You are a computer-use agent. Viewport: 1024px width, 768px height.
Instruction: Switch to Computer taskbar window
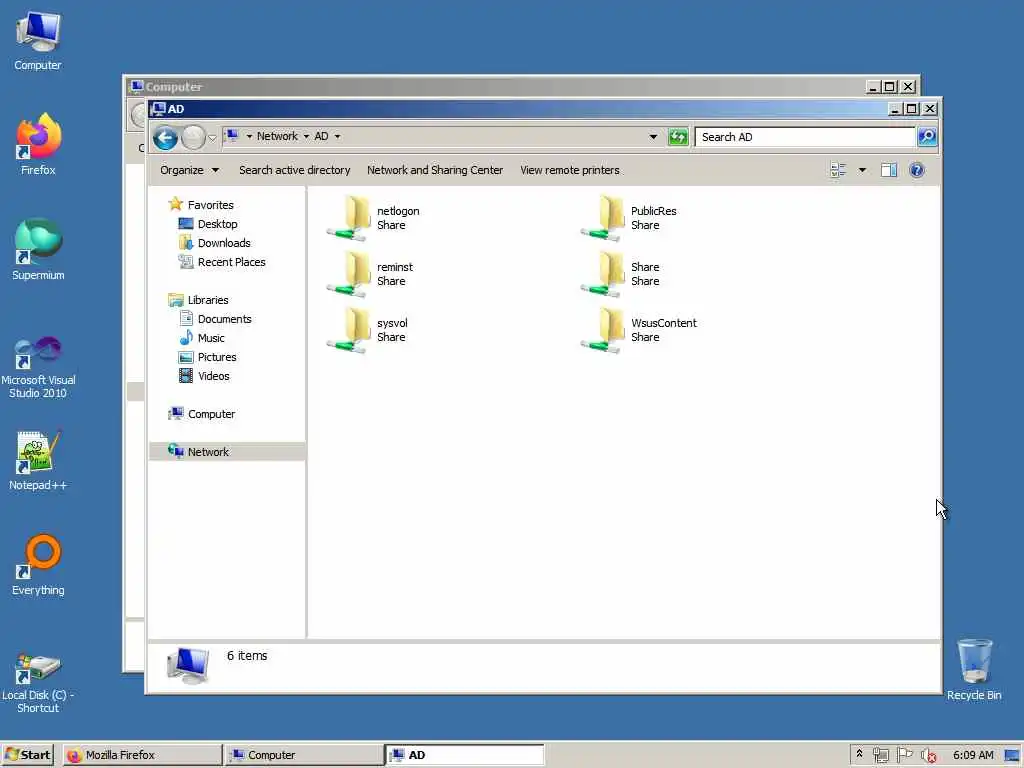point(304,755)
